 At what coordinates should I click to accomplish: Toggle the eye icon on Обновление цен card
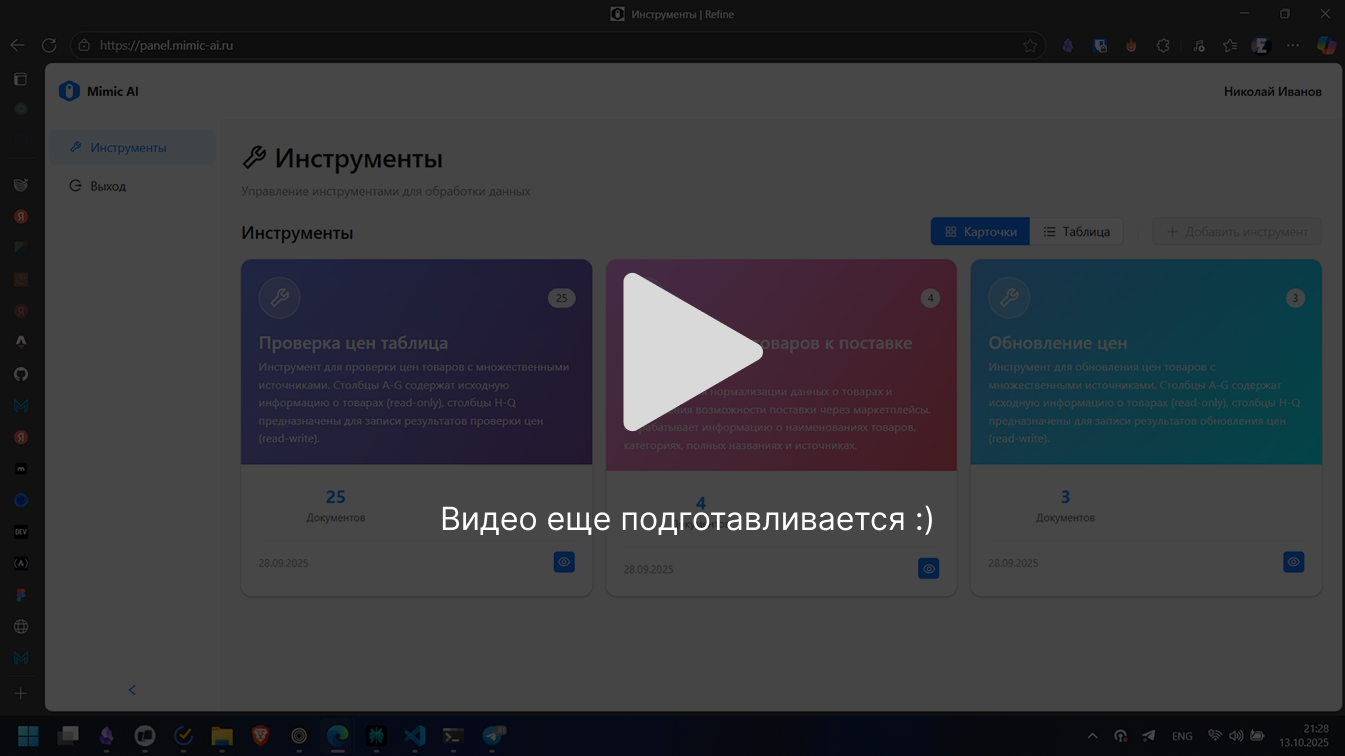coord(1293,562)
